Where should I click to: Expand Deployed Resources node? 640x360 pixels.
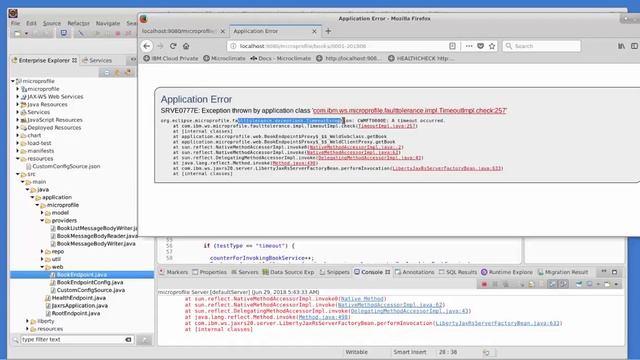pyautogui.click(x=18, y=128)
